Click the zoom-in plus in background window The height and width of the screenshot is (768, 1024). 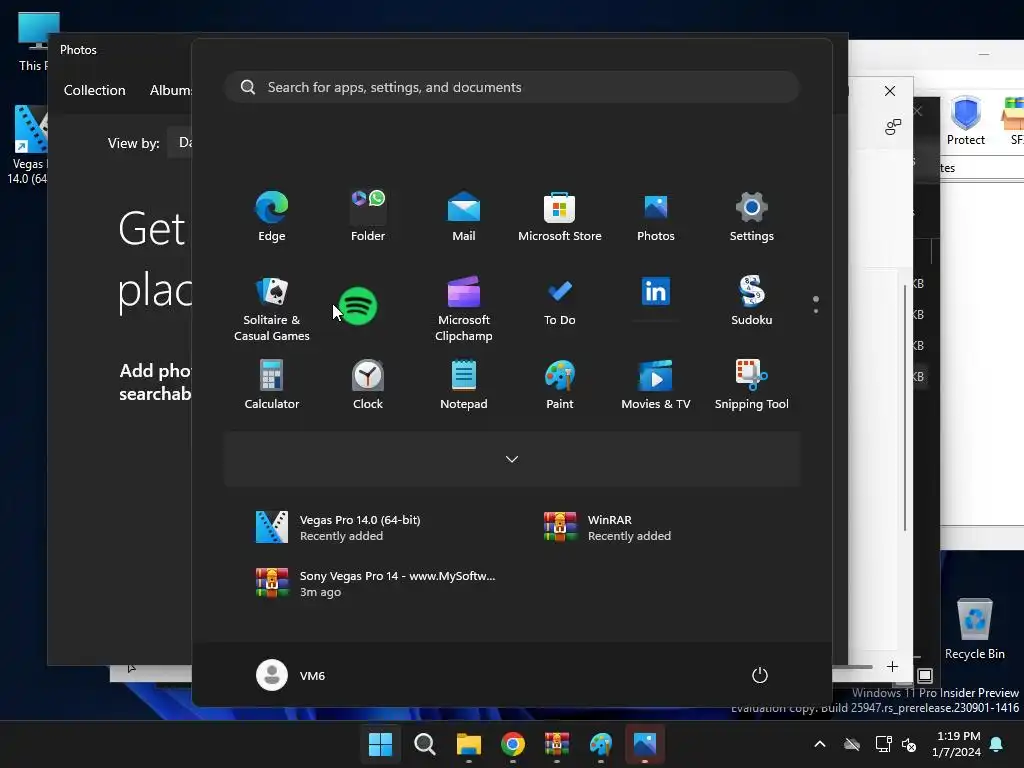892,667
